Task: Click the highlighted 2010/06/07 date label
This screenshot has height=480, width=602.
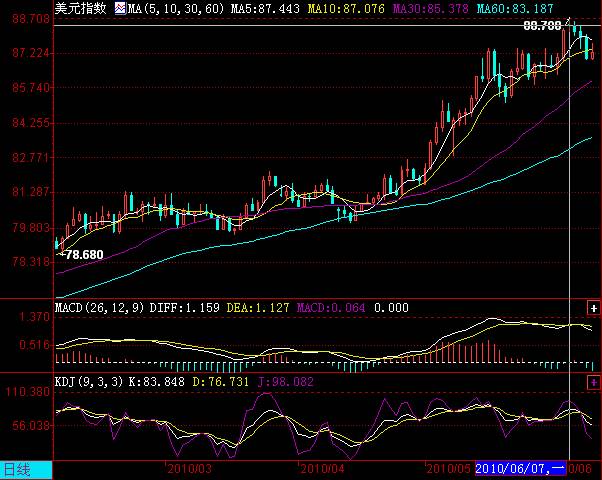Action: coord(520,468)
